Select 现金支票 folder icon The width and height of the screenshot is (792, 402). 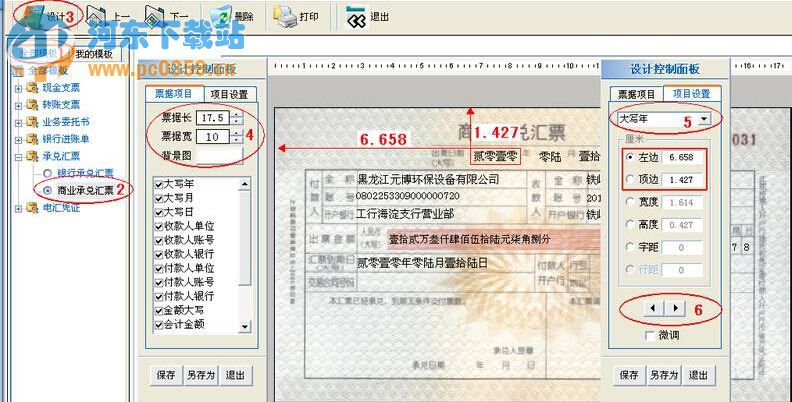[x=32, y=88]
